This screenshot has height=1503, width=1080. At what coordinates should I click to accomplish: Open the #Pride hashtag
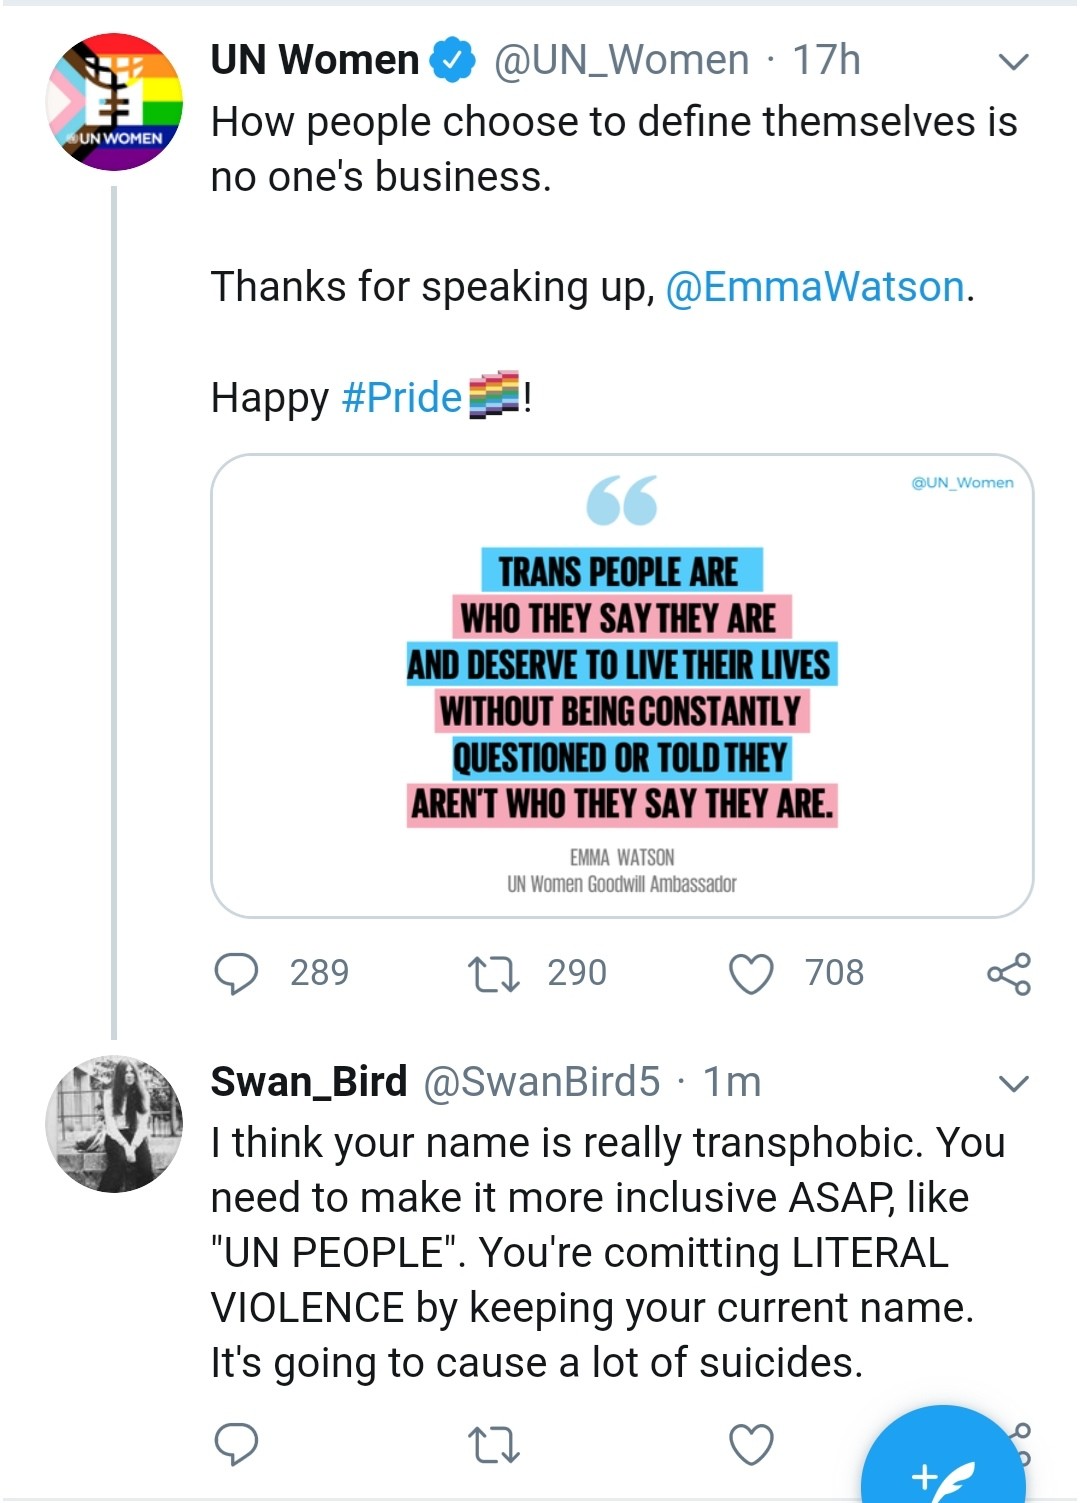[401, 398]
